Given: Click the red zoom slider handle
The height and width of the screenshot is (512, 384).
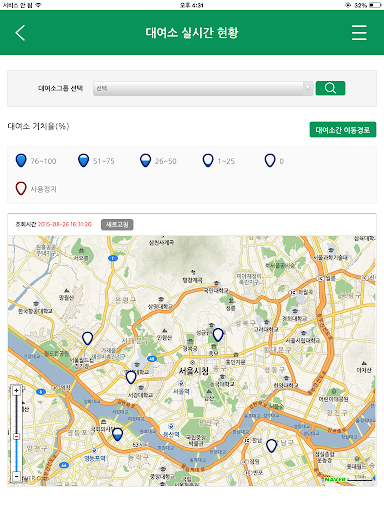Looking at the screenshot, I should pyautogui.click(x=16, y=436).
